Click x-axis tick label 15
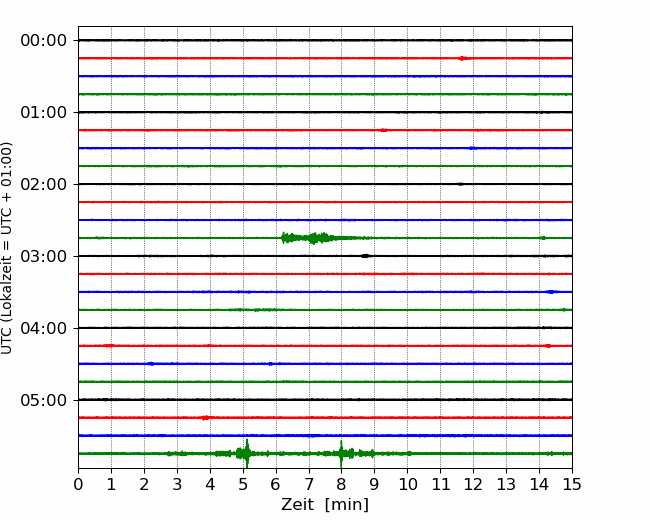 pyautogui.click(x=572, y=484)
